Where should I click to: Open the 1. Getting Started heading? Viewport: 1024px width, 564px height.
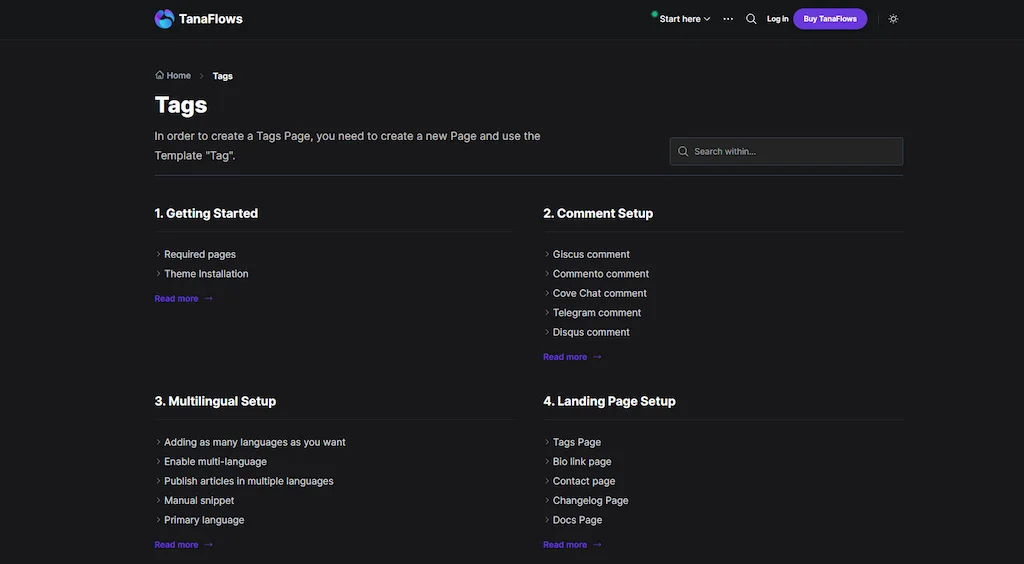click(x=206, y=213)
